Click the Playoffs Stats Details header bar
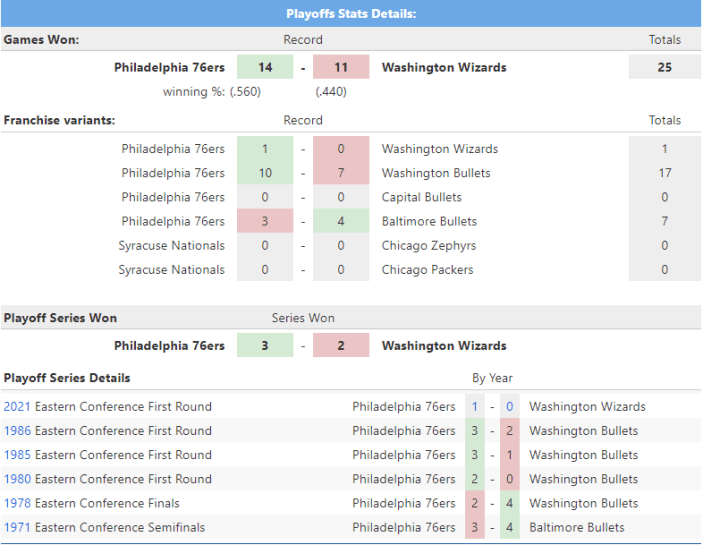703x545 pixels. pos(351,14)
